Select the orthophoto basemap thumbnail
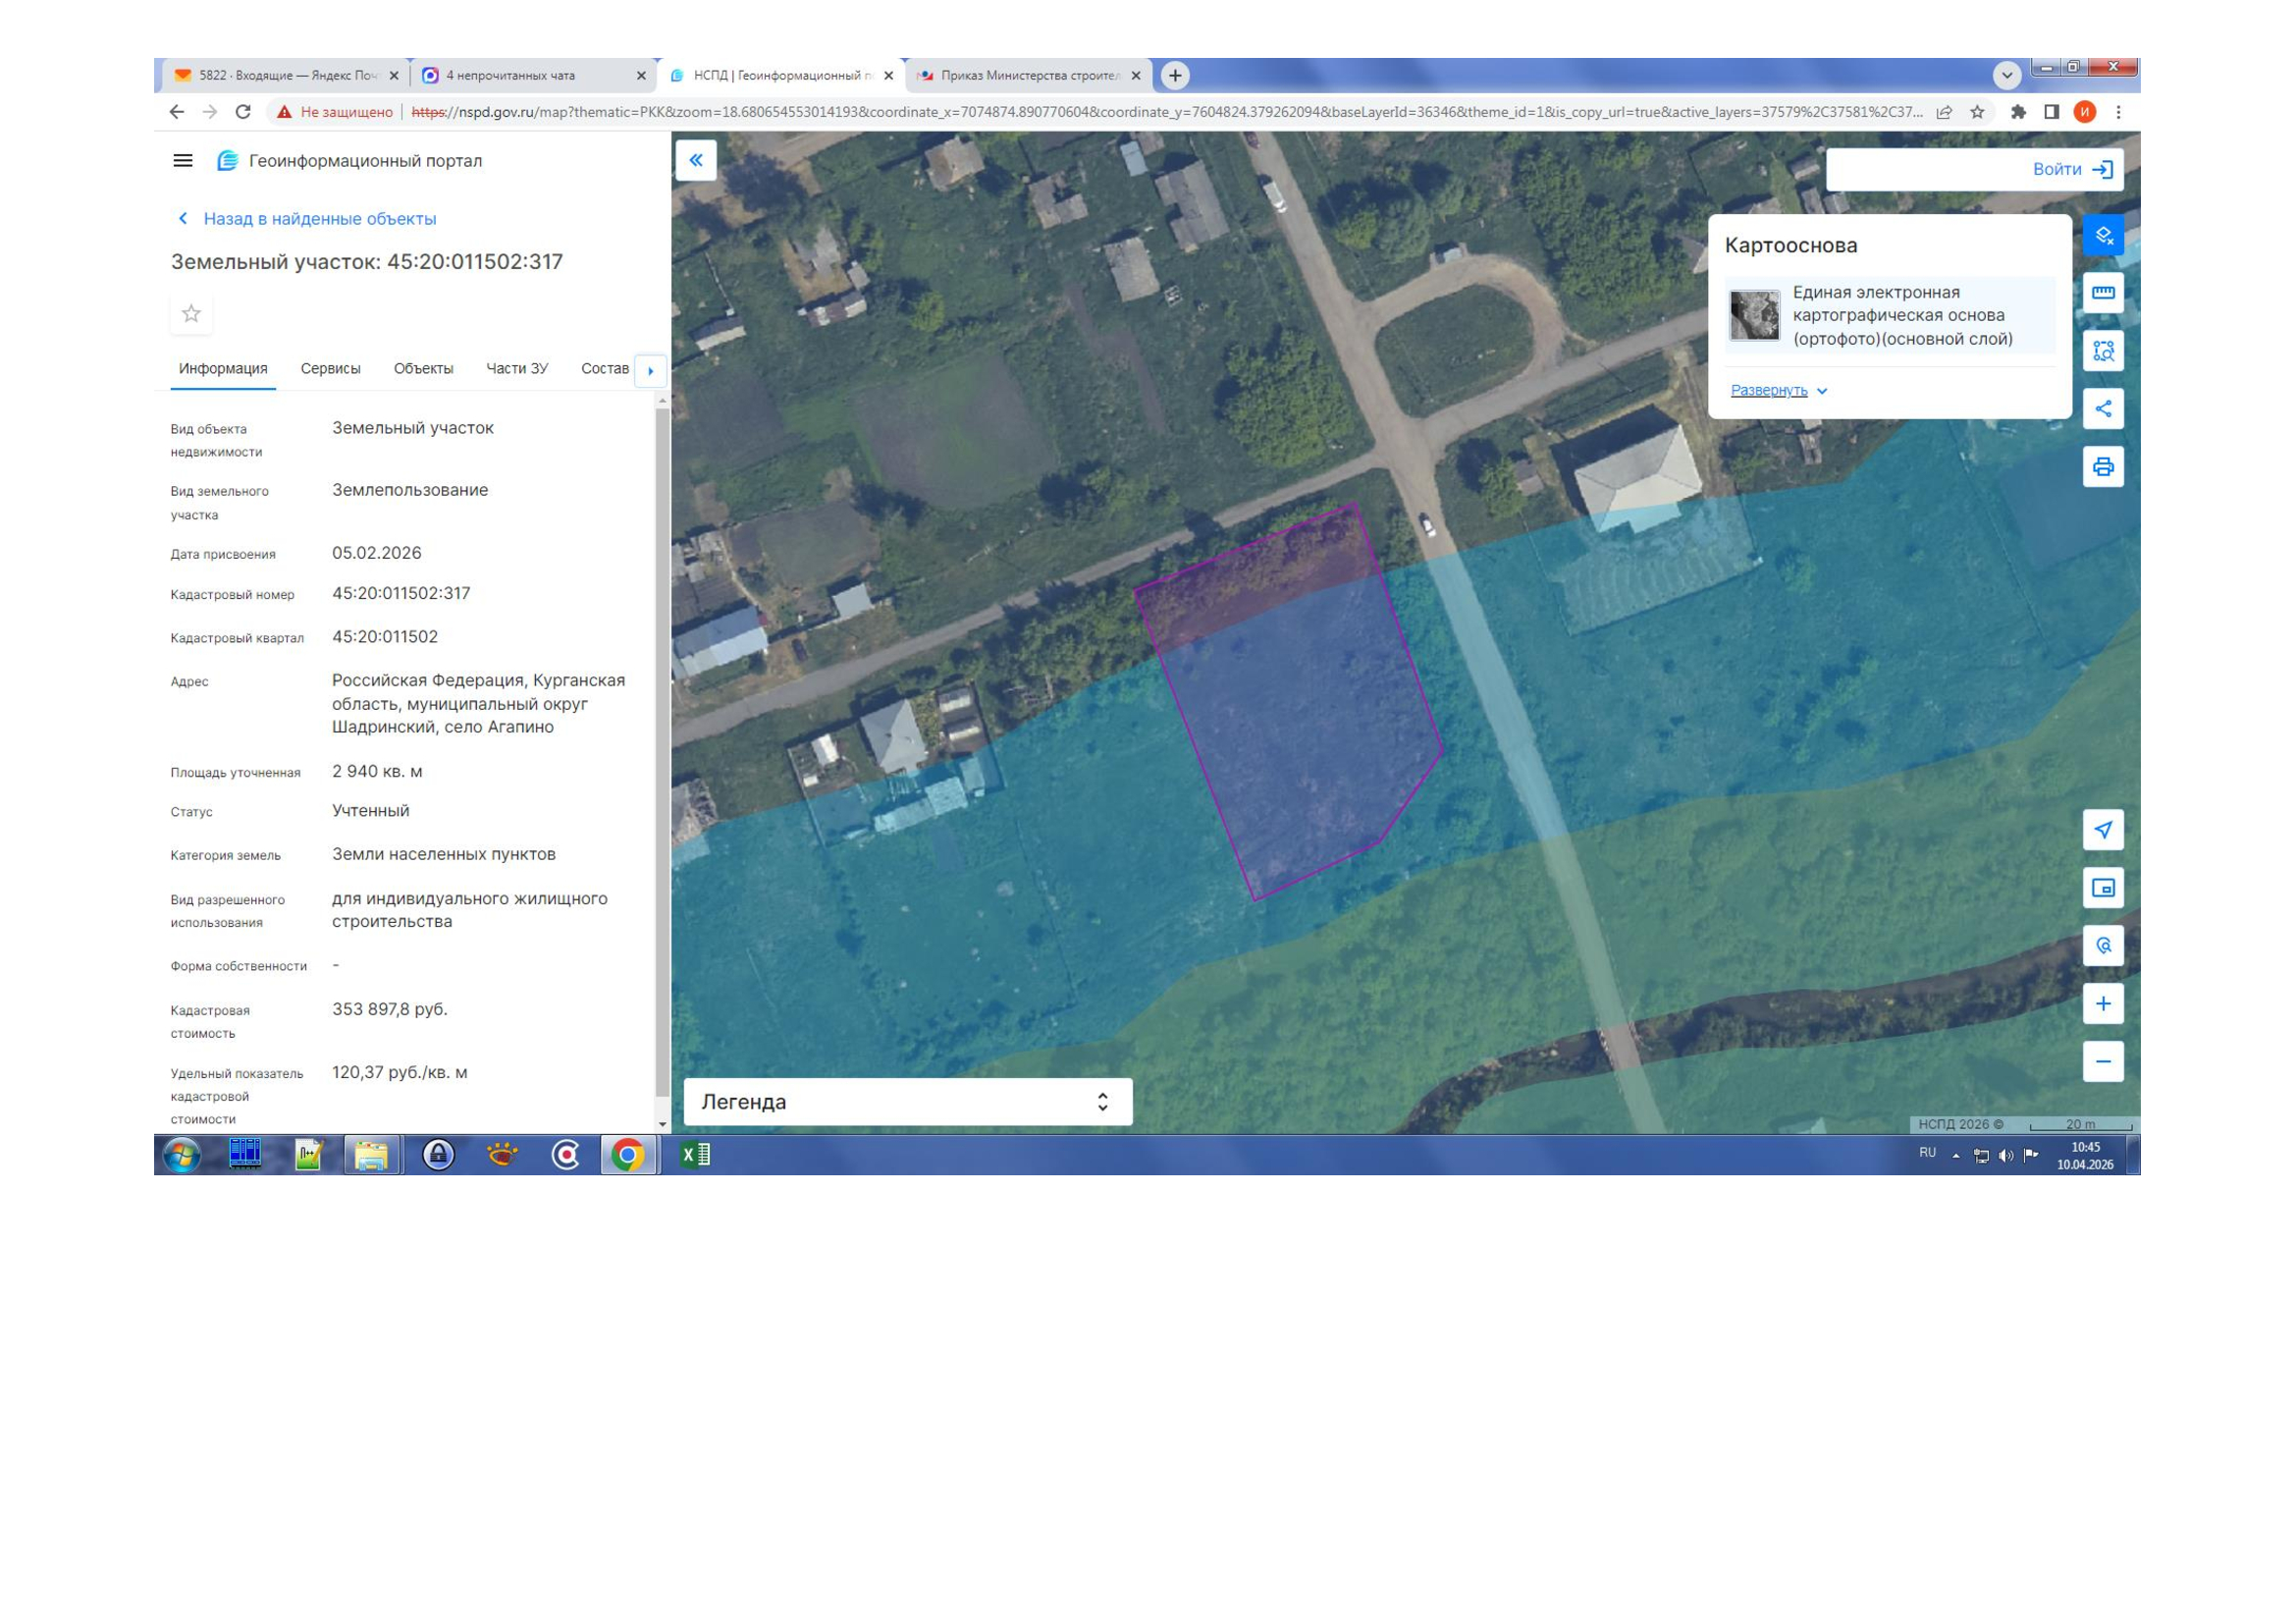 [x=1754, y=316]
